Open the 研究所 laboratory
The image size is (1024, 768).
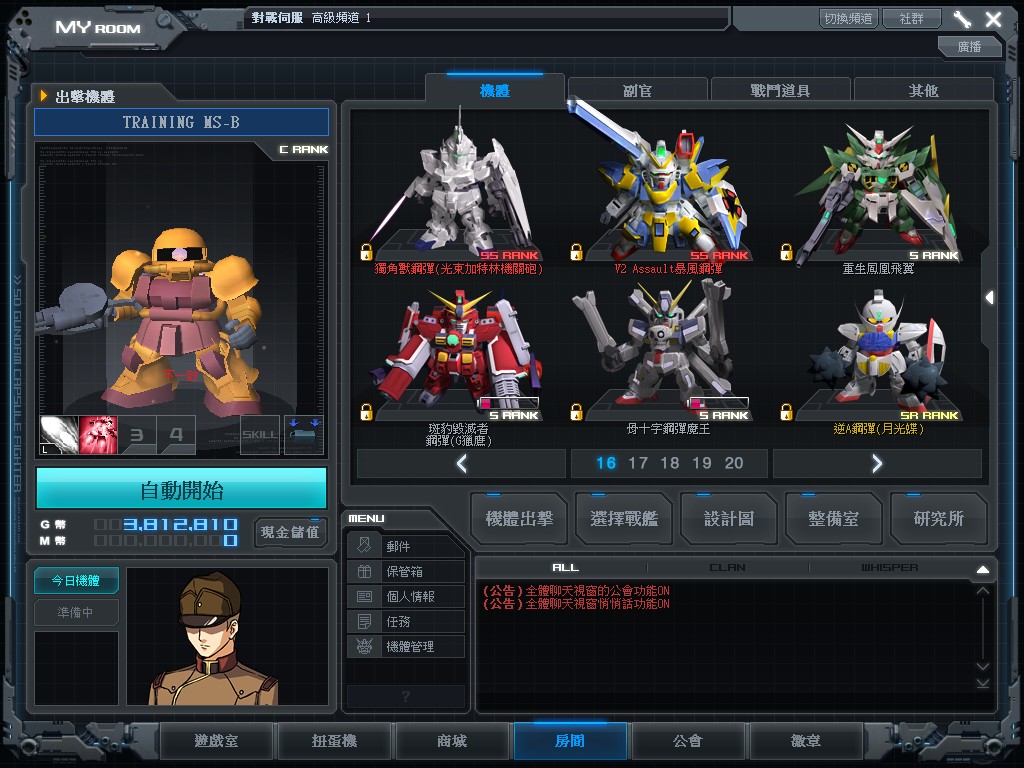pyautogui.click(x=938, y=519)
